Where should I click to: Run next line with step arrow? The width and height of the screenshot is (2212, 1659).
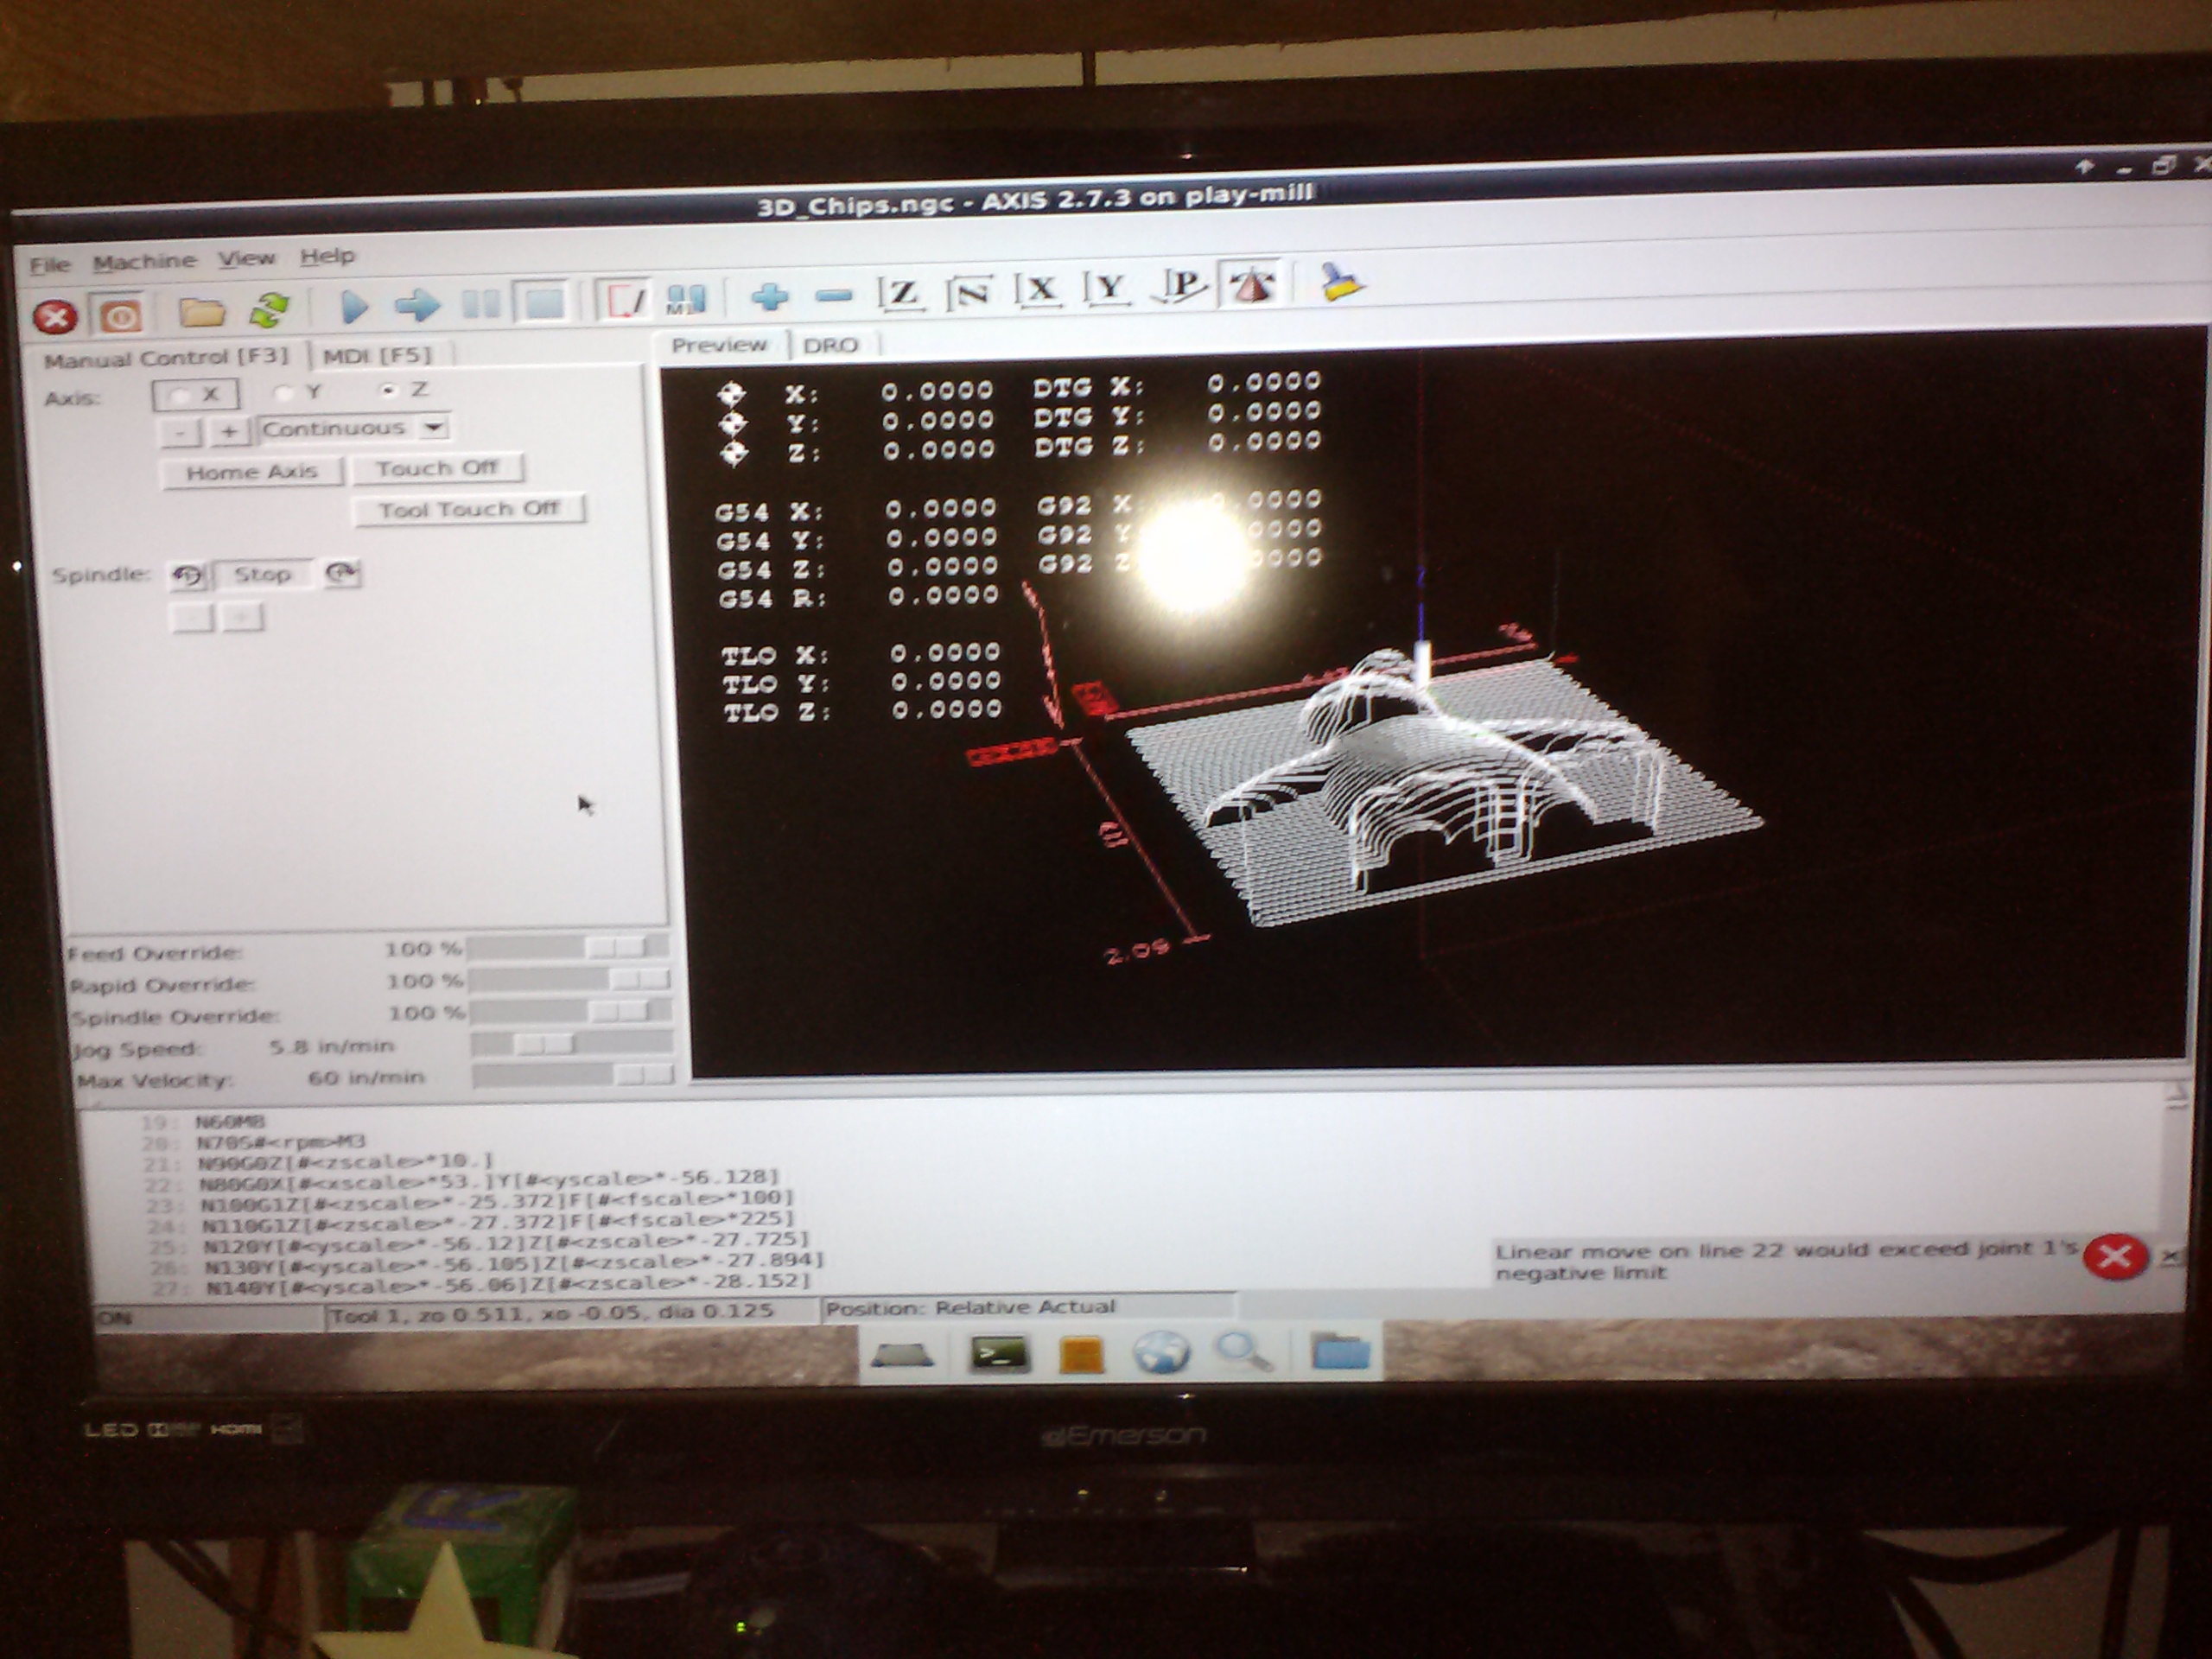tap(417, 304)
